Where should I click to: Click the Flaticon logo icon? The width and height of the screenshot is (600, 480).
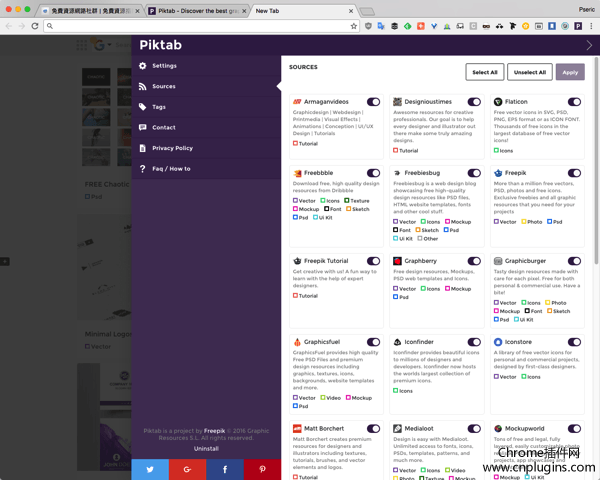(x=498, y=102)
